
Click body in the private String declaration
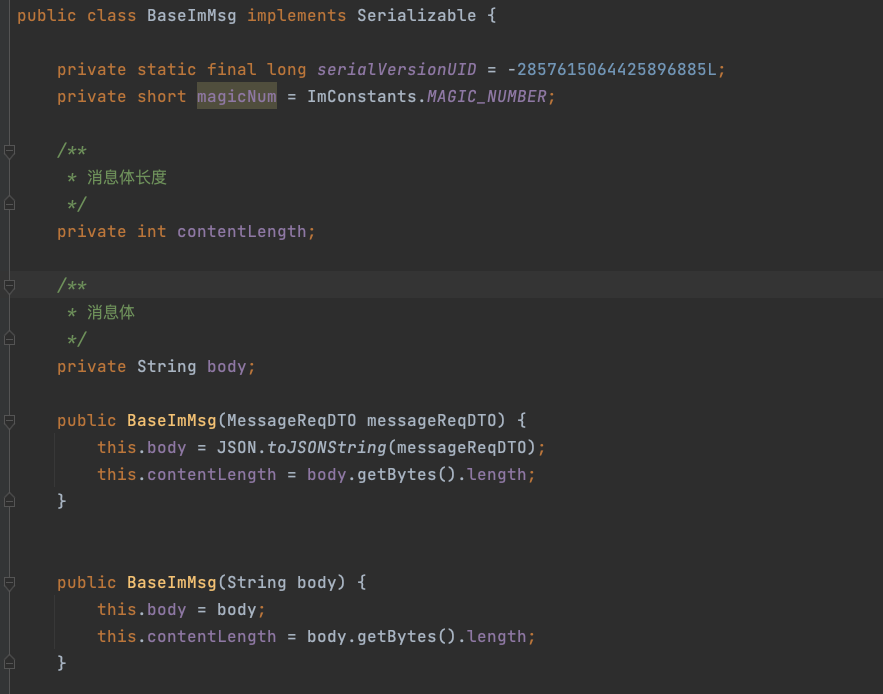tap(226, 367)
